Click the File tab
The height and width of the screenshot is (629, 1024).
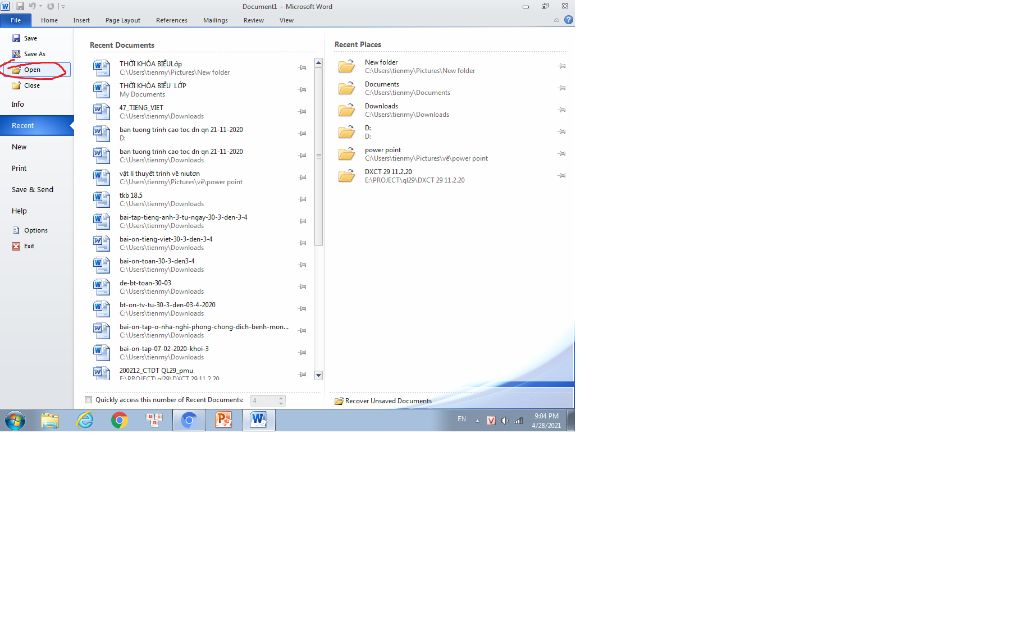(16, 20)
